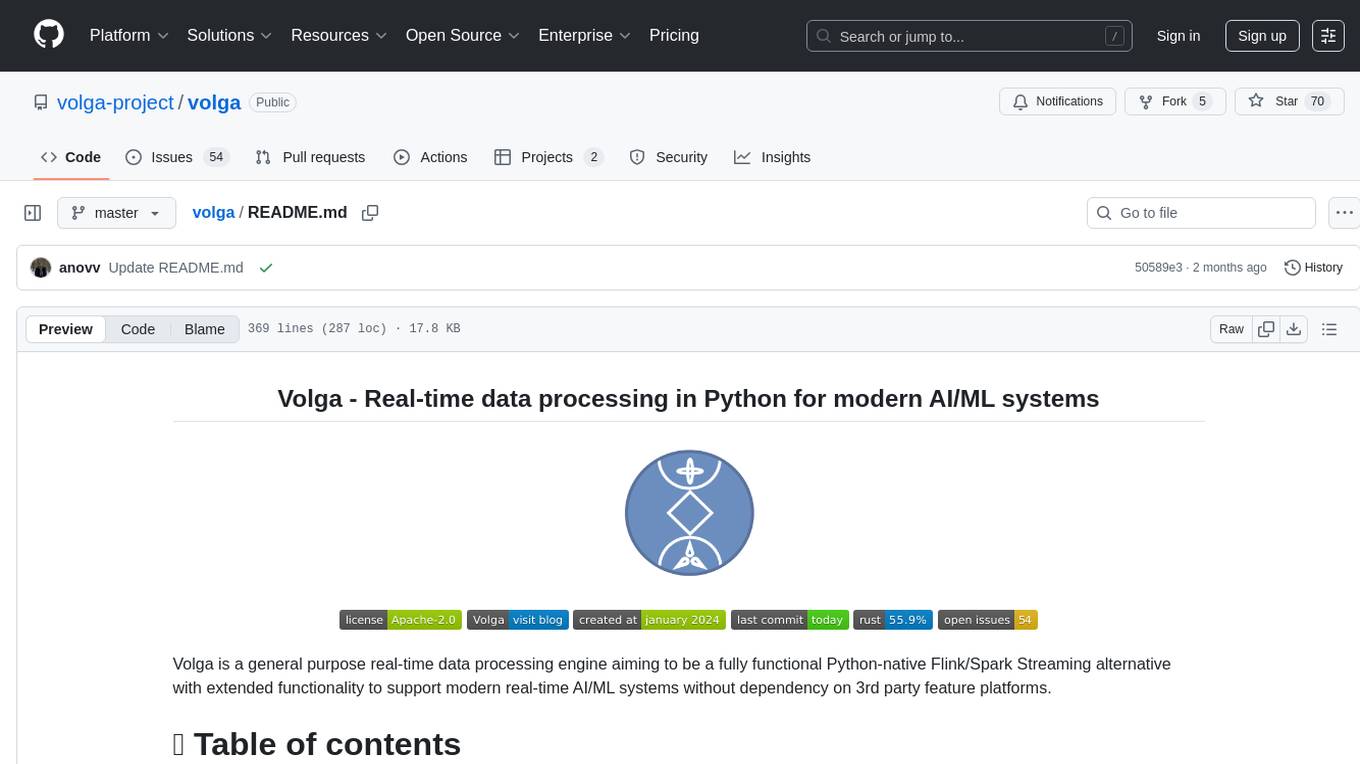Fork the repository
The height and width of the screenshot is (764, 1360).
coord(1175,101)
